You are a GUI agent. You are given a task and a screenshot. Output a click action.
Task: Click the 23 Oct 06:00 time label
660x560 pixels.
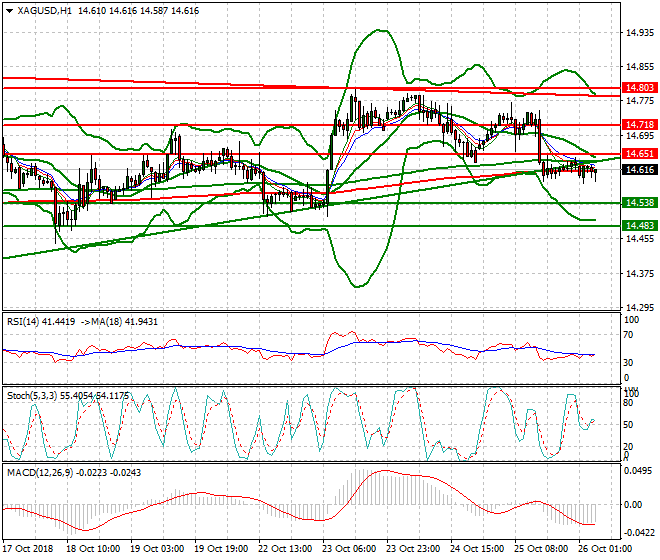click(349, 549)
